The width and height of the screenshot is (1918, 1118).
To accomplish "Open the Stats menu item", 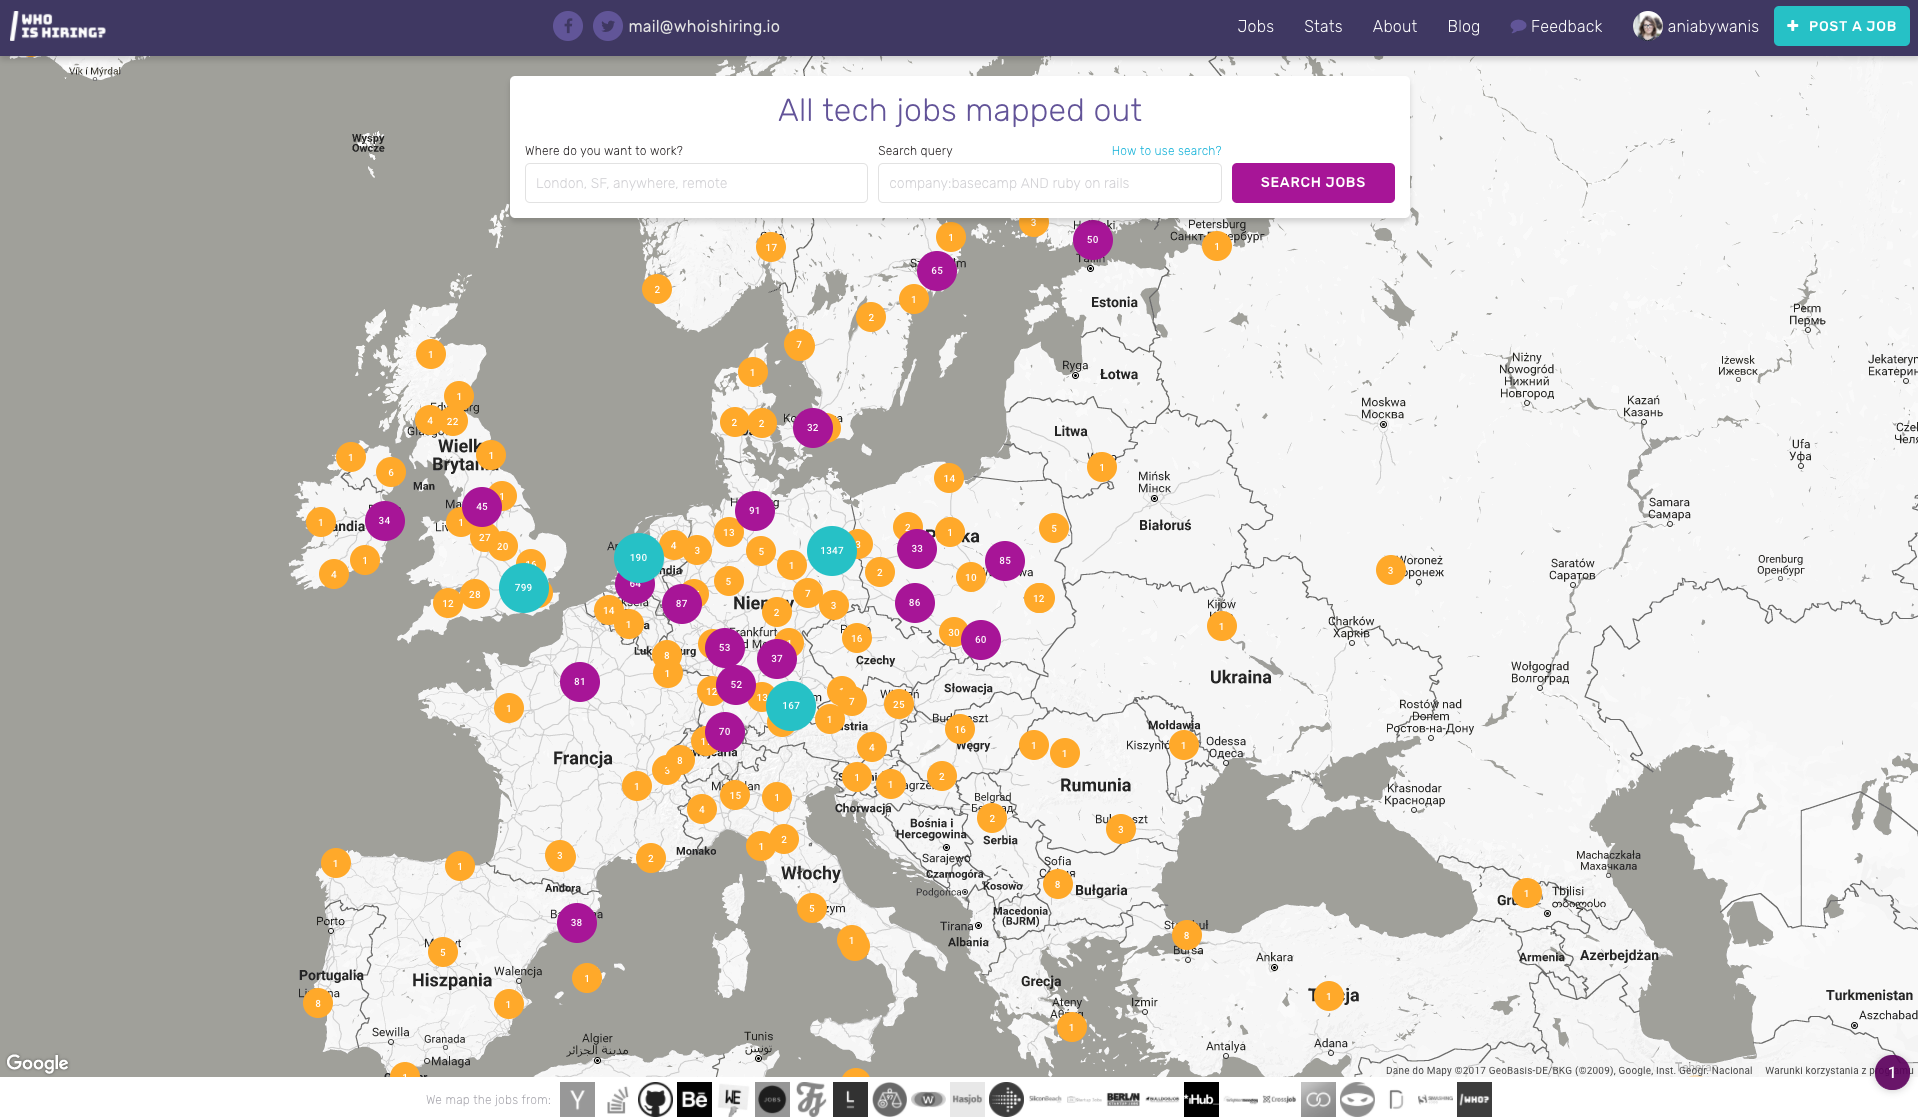I will [1323, 26].
